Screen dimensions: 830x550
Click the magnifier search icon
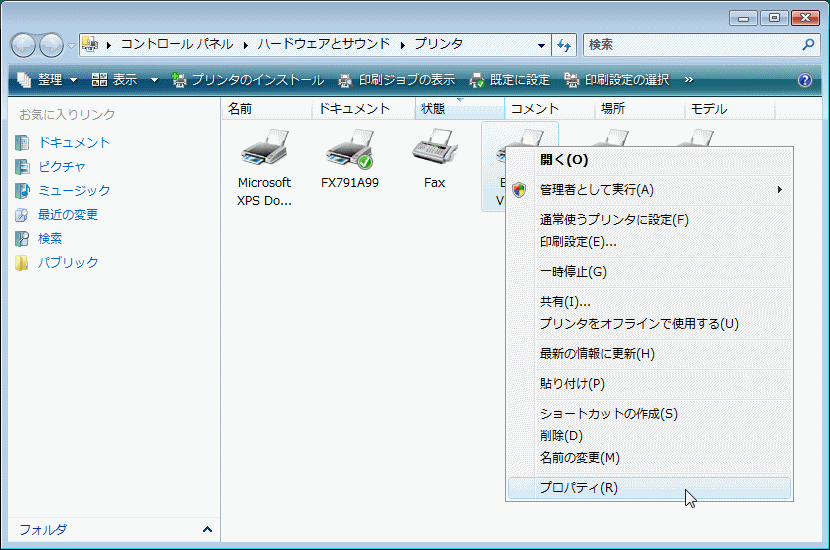(808, 45)
